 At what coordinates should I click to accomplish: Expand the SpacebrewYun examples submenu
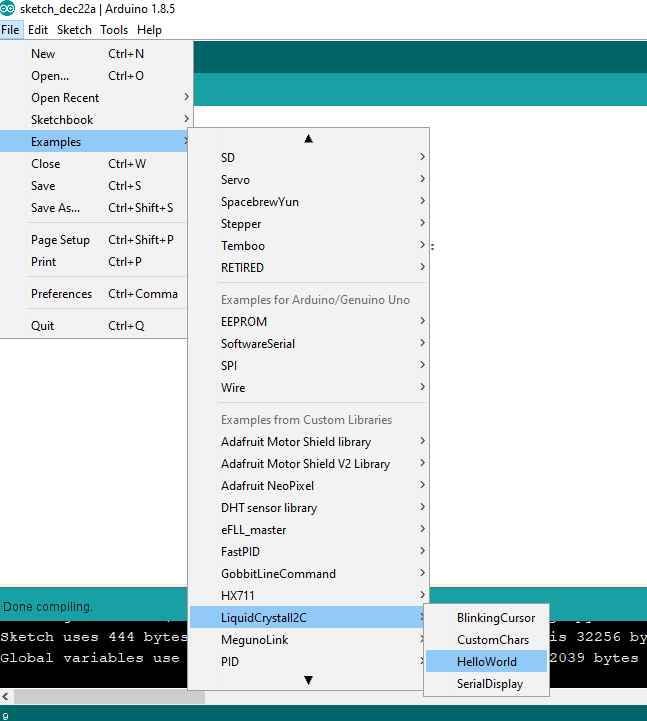click(309, 202)
